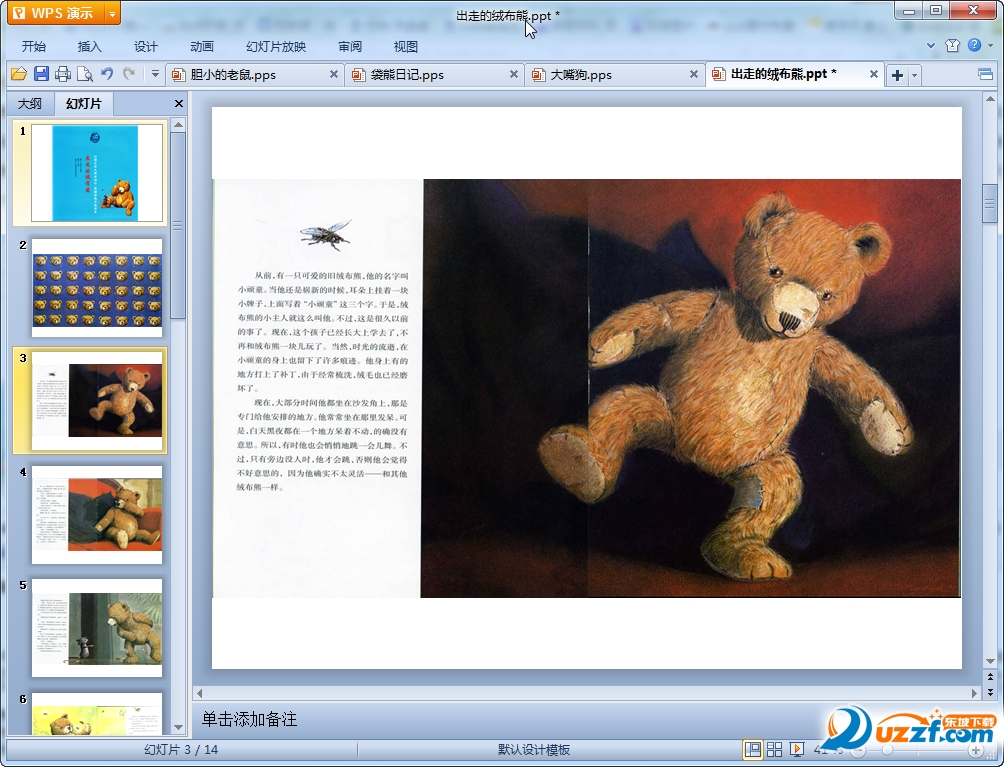Save the presentation with the floppy disk icon

[x=41, y=74]
